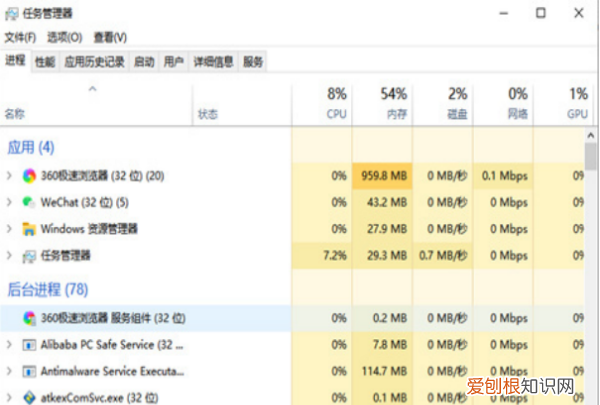The height and width of the screenshot is (405, 600).
Task: Sort by the 网络 column header
Action: 503,104
